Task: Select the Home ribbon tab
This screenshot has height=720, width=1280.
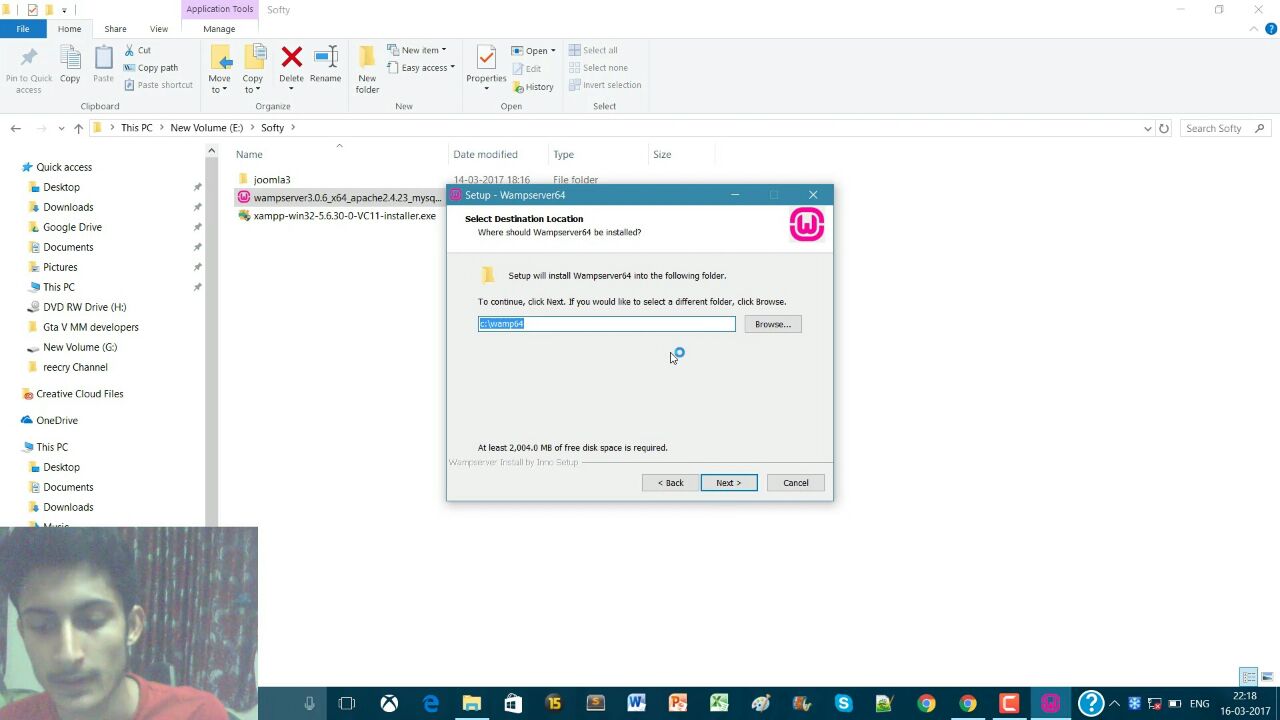Action: tap(69, 29)
